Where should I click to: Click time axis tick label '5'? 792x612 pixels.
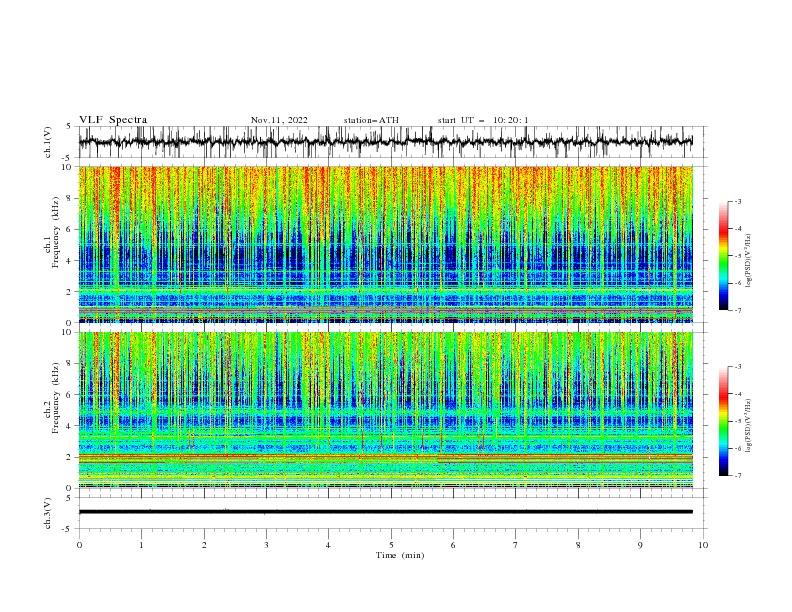tap(391, 545)
